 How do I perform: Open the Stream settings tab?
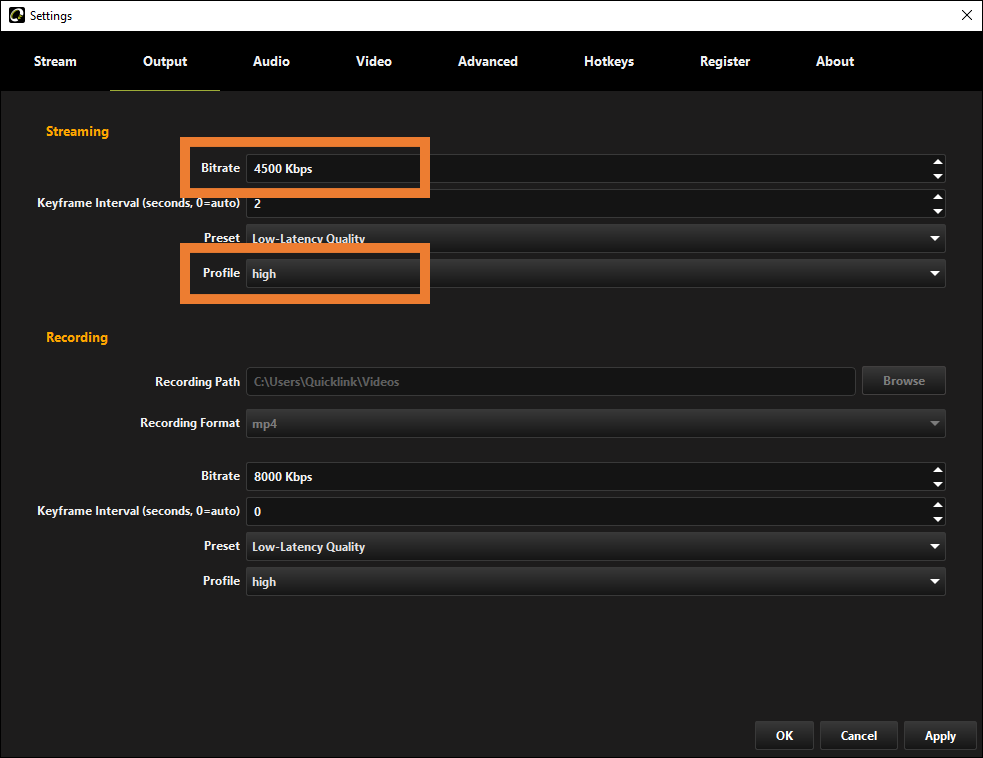coord(55,61)
